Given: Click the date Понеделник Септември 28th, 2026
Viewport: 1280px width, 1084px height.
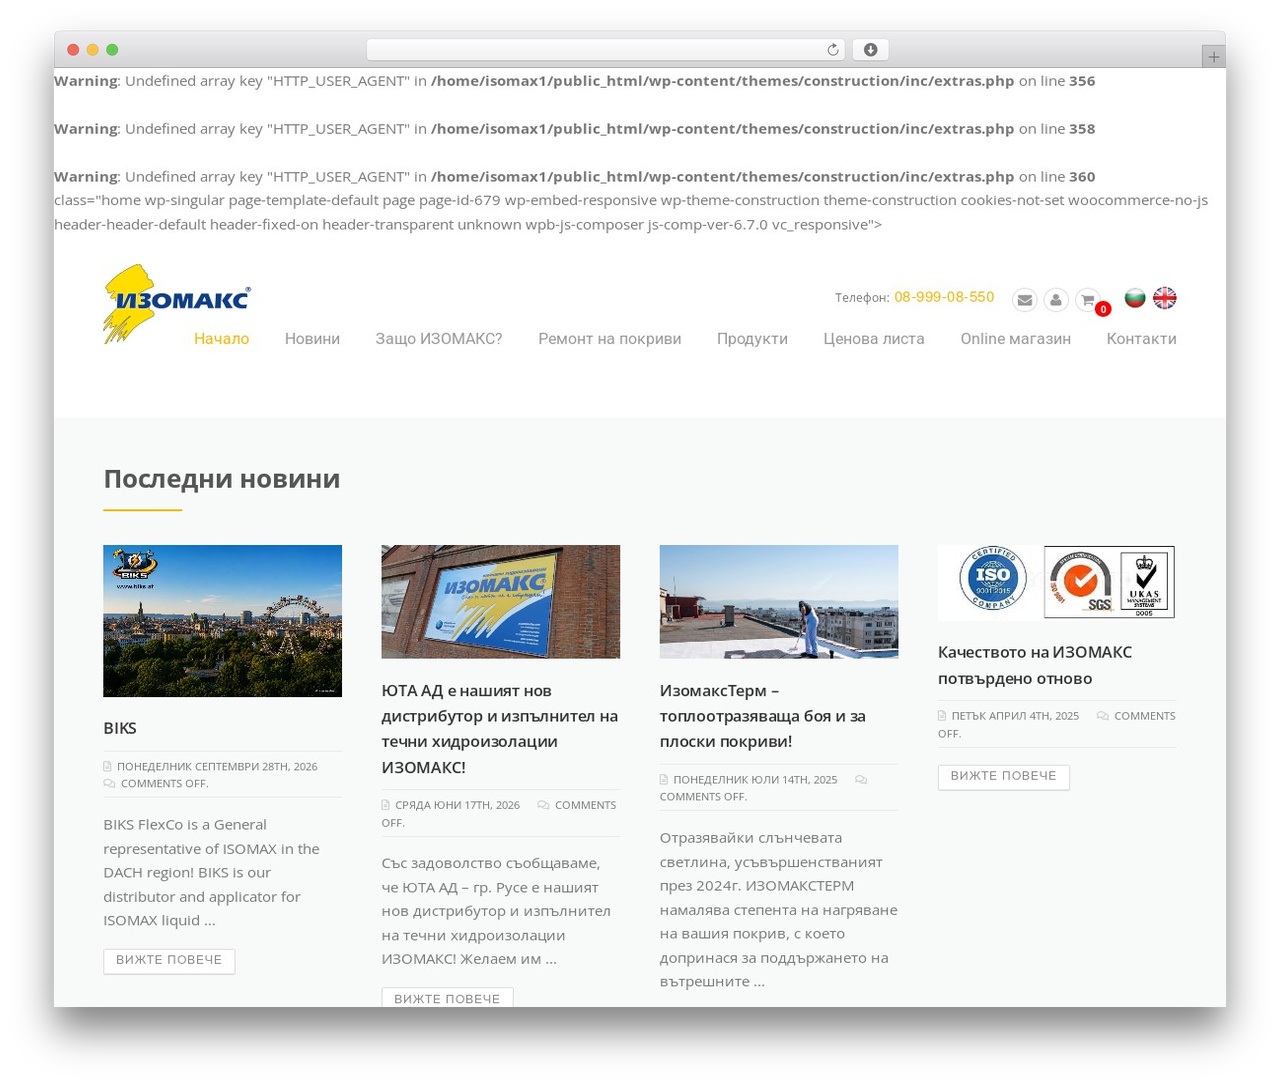Looking at the screenshot, I should (x=217, y=767).
